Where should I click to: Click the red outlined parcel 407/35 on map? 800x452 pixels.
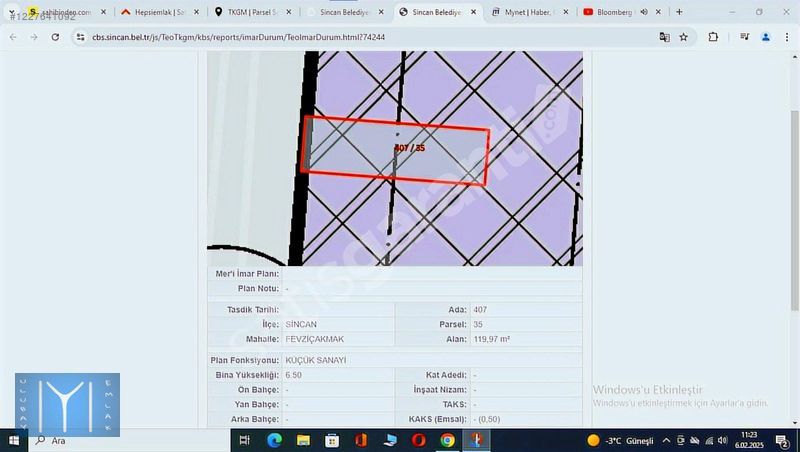point(396,152)
